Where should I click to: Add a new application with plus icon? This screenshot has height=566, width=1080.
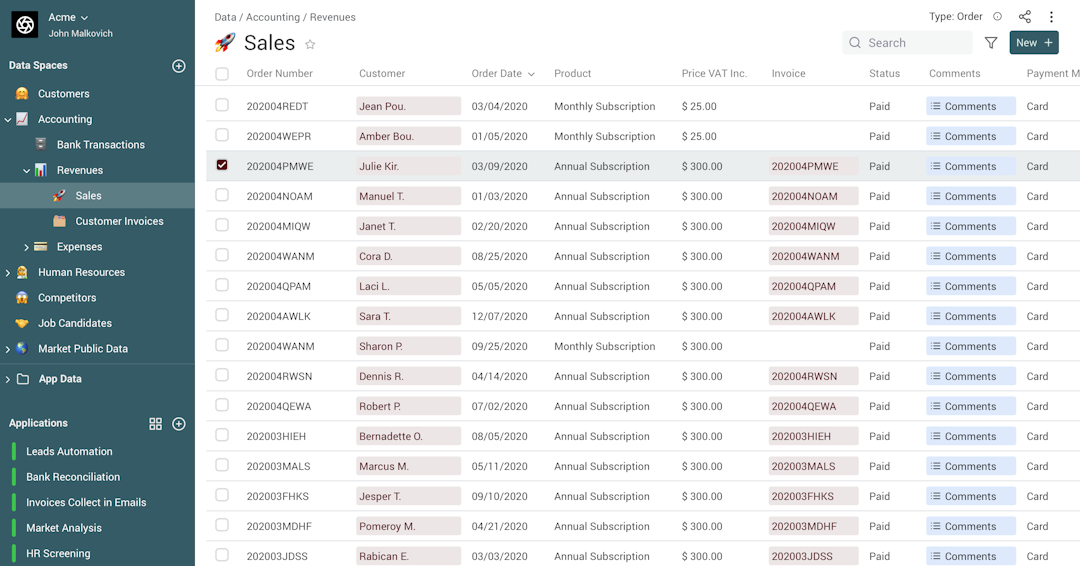(179, 424)
